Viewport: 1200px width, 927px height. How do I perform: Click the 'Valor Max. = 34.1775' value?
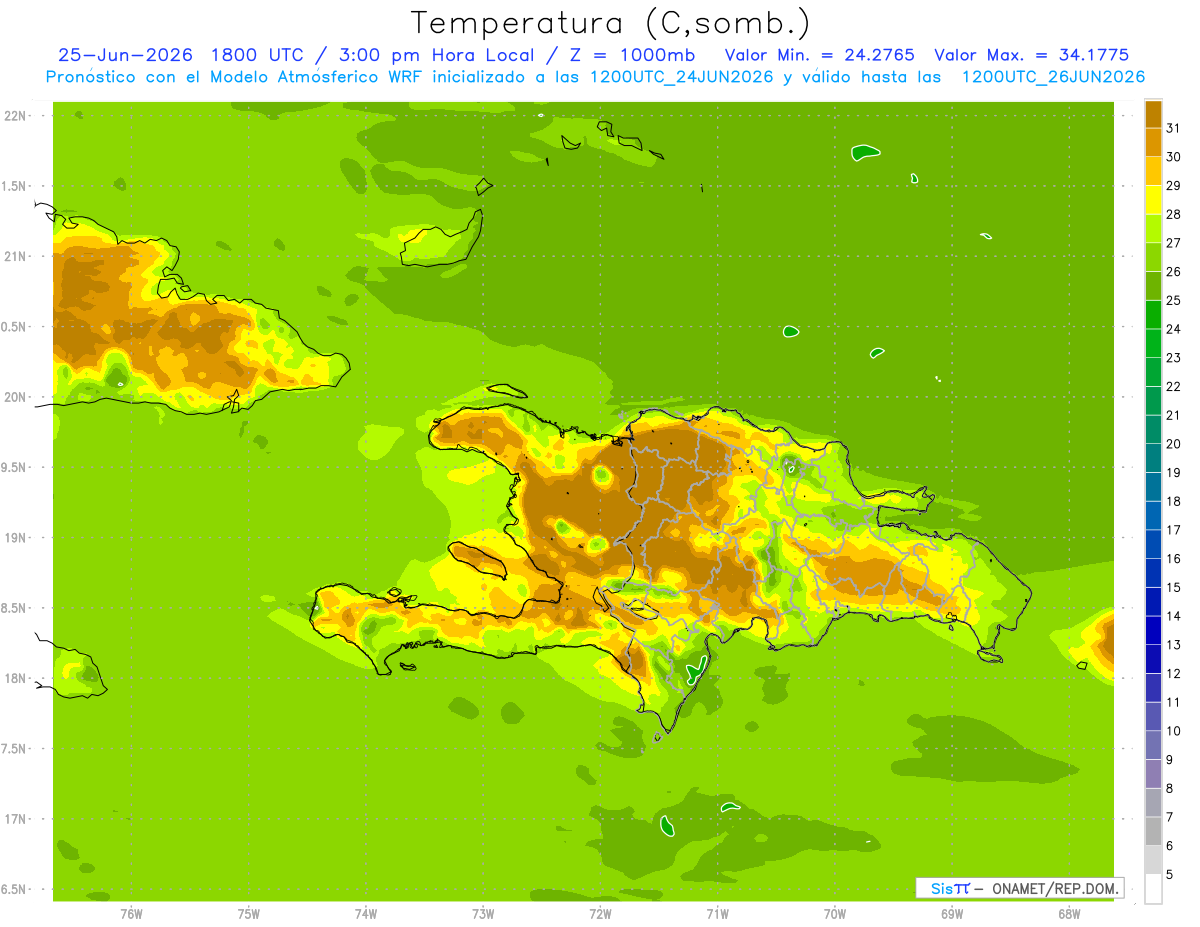tap(1031, 55)
